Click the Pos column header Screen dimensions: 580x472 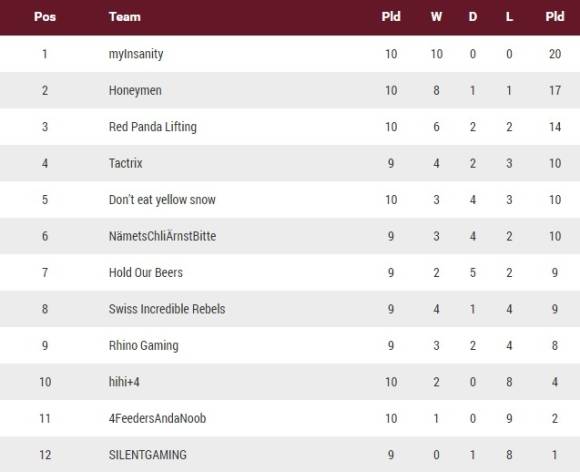[x=45, y=17]
